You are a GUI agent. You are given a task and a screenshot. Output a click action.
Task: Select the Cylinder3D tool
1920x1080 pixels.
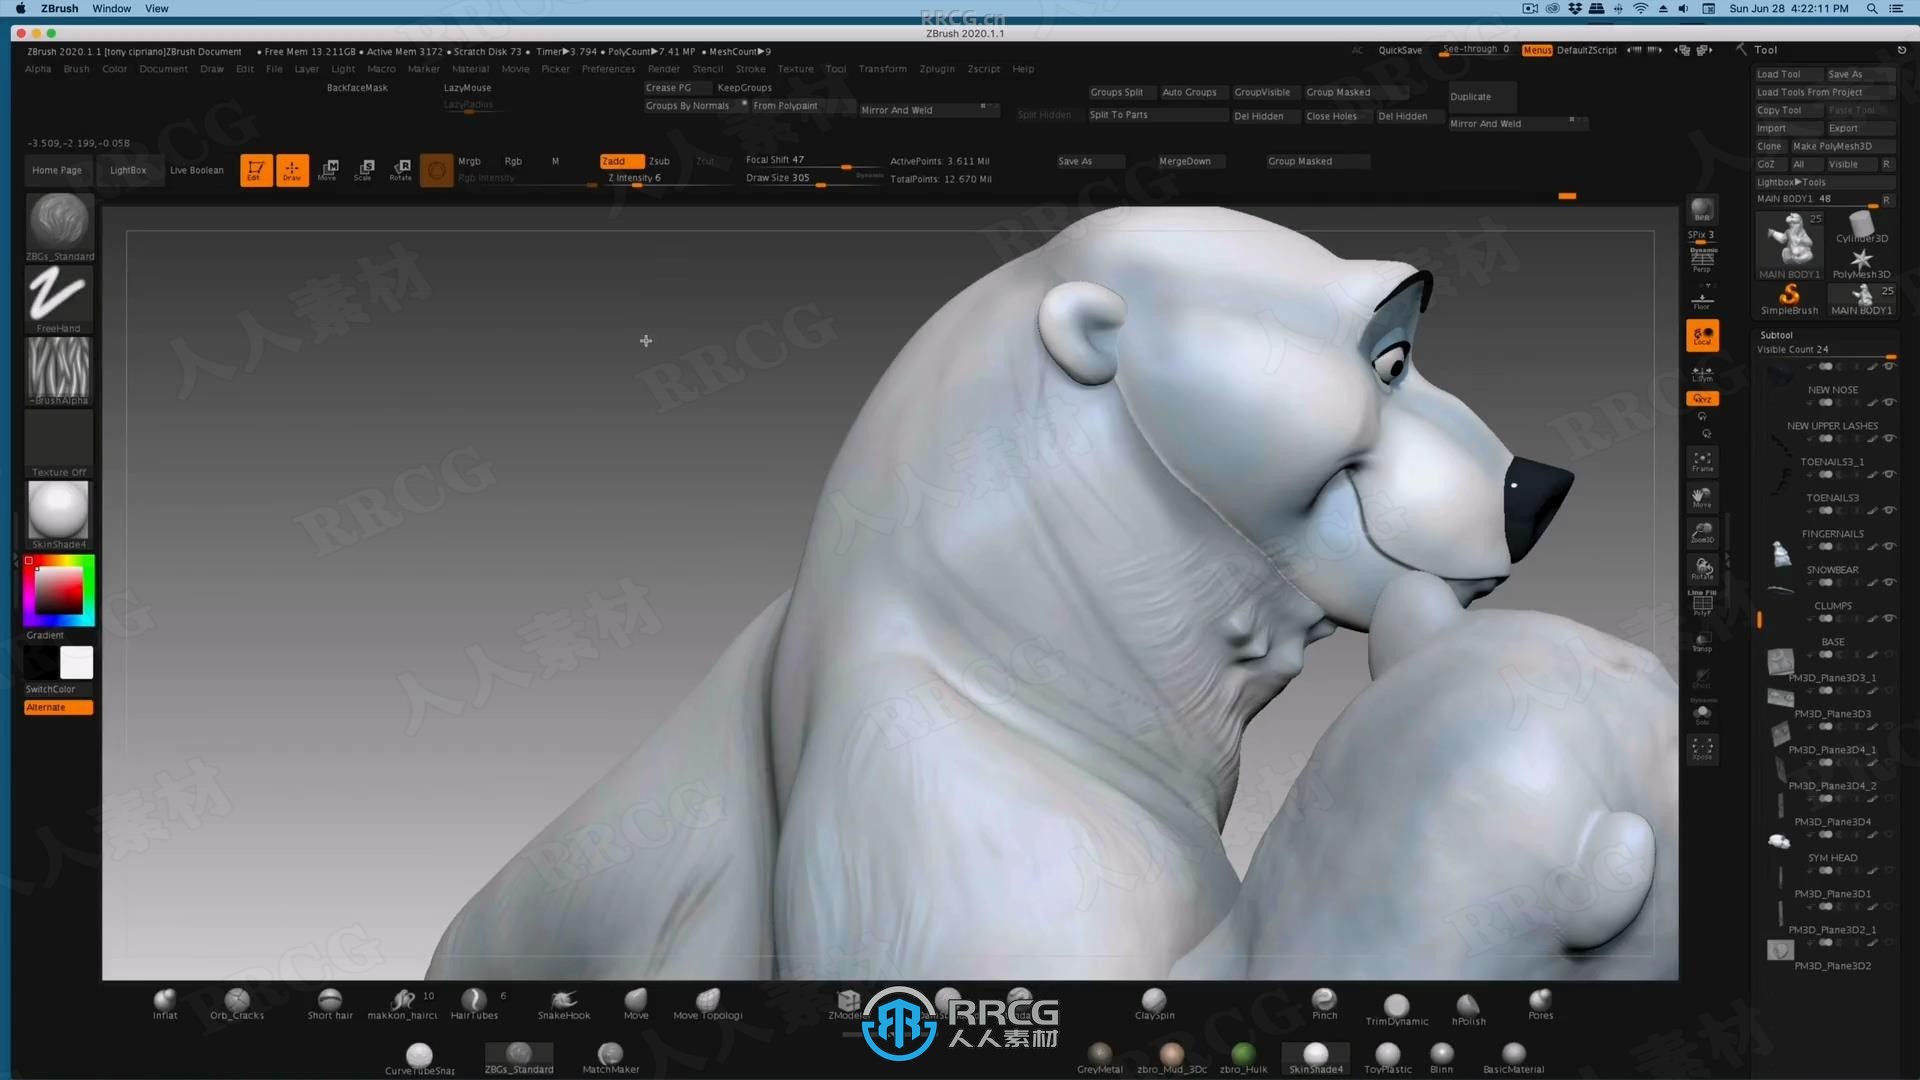(1861, 228)
